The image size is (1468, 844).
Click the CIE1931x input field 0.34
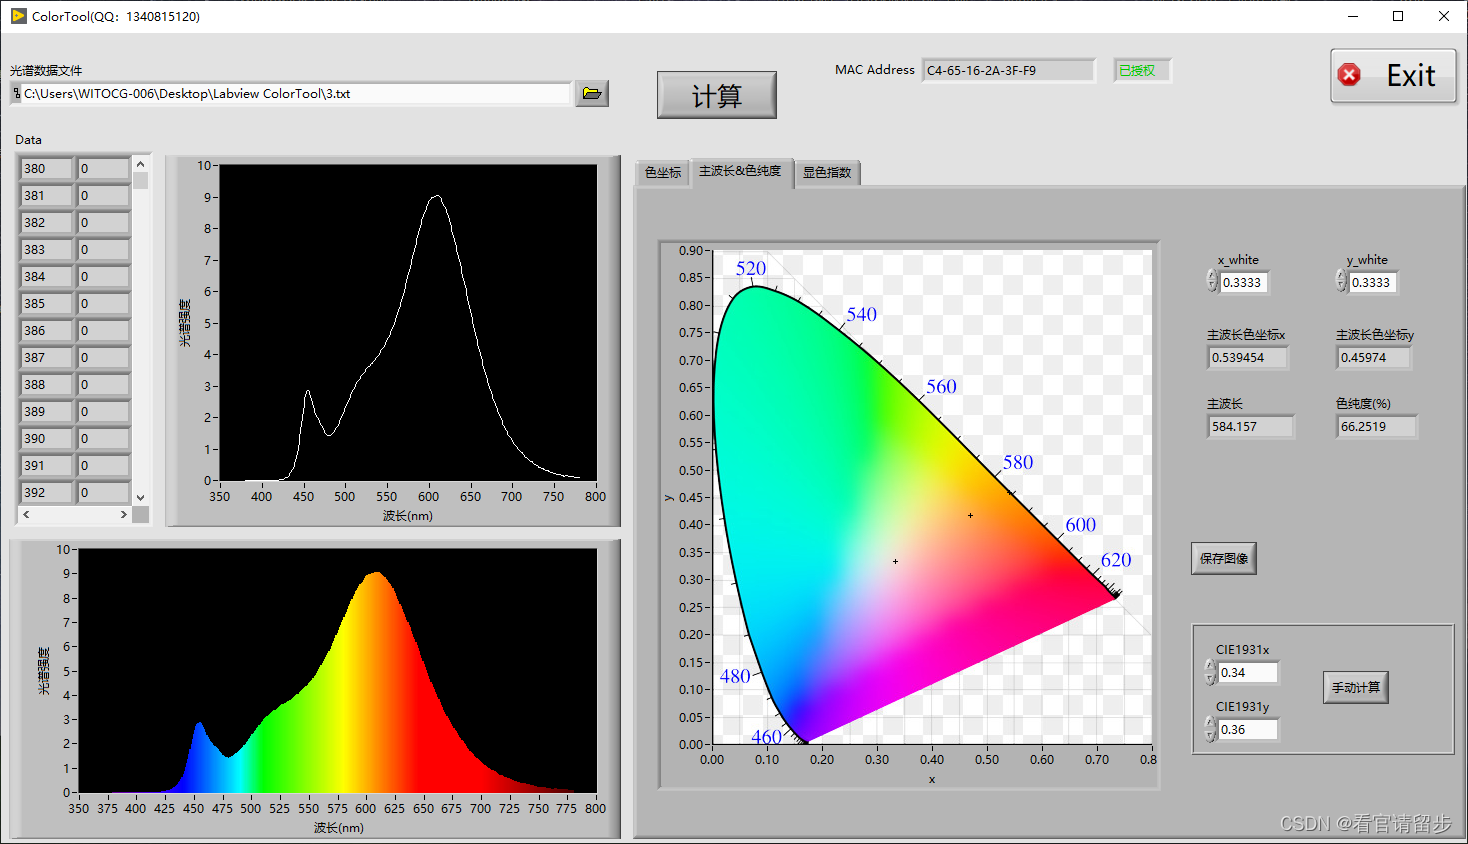coord(1248,673)
